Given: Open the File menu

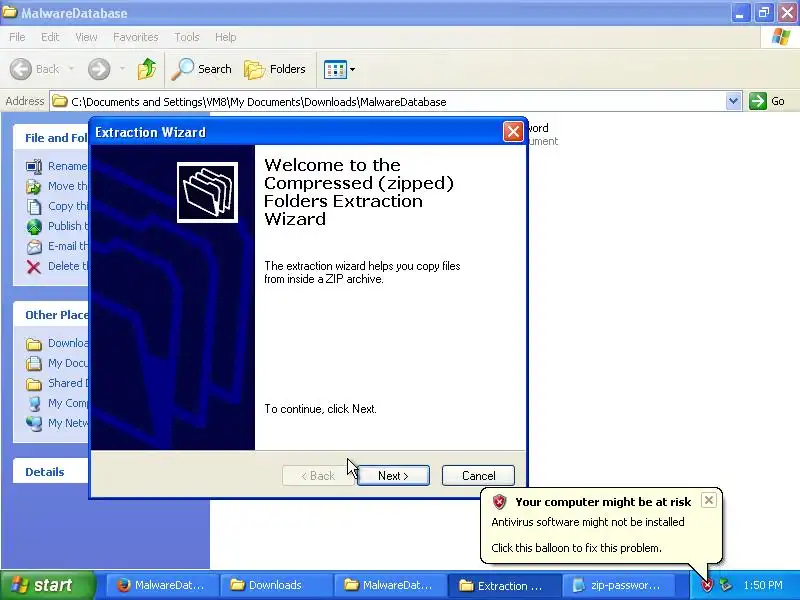Looking at the screenshot, I should [x=17, y=37].
